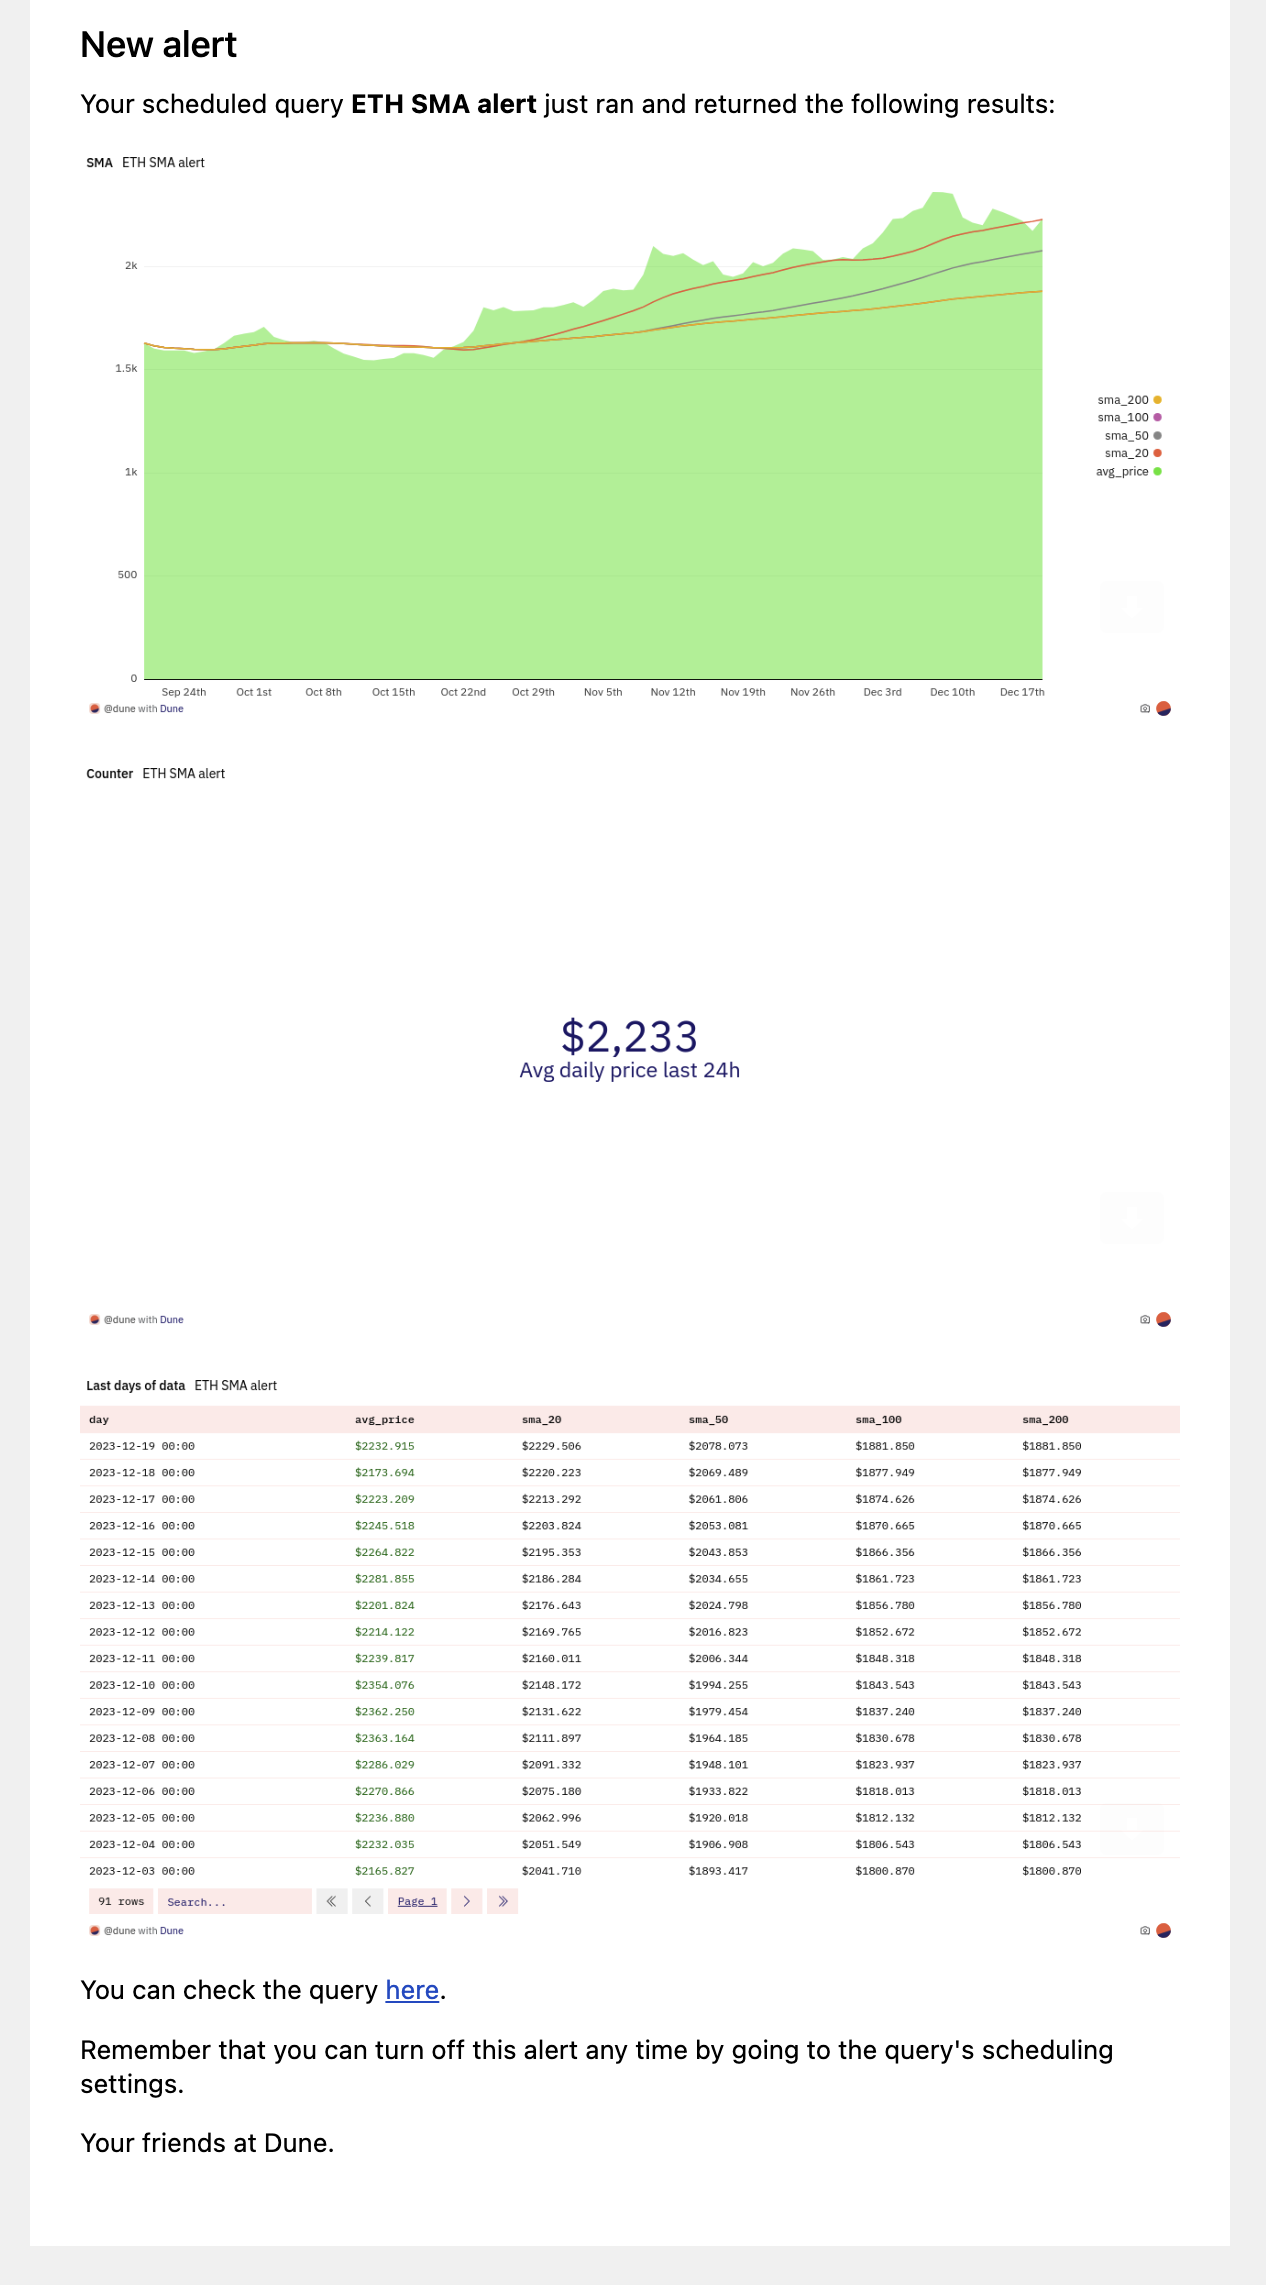This screenshot has height=2285, width=1266.
Task: Go to first page with double-left arrow
Action: (x=332, y=1901)
